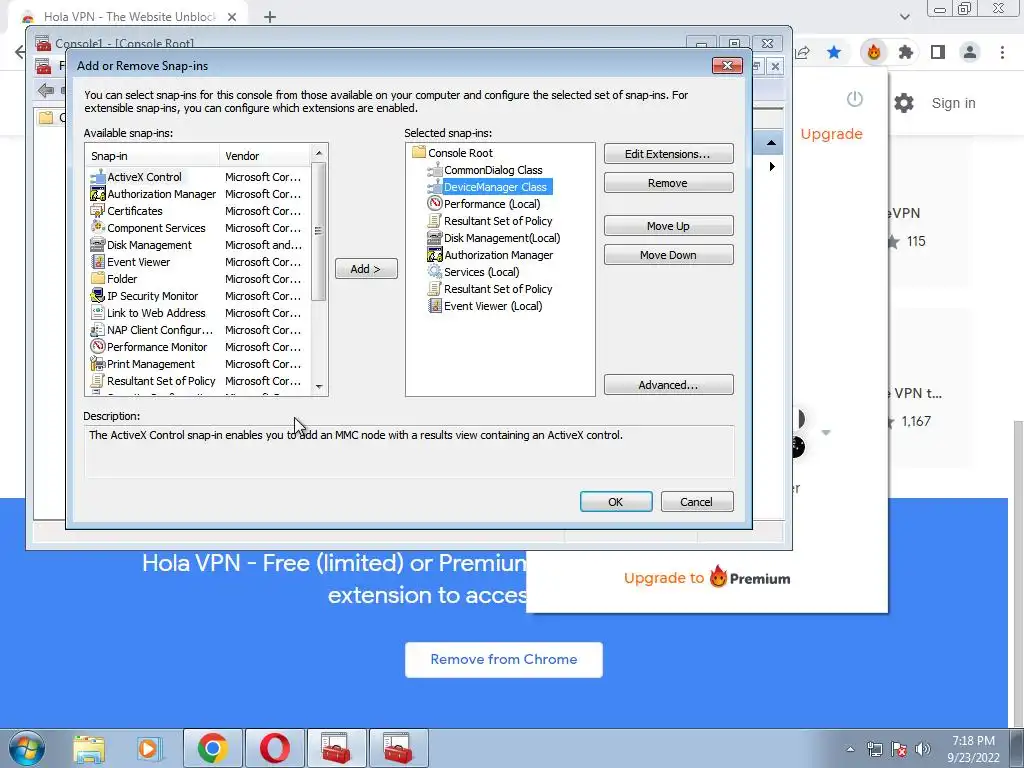Click the Print Management snap-in icon
This screenshot has height=768, width=1024.
[97, 364]
